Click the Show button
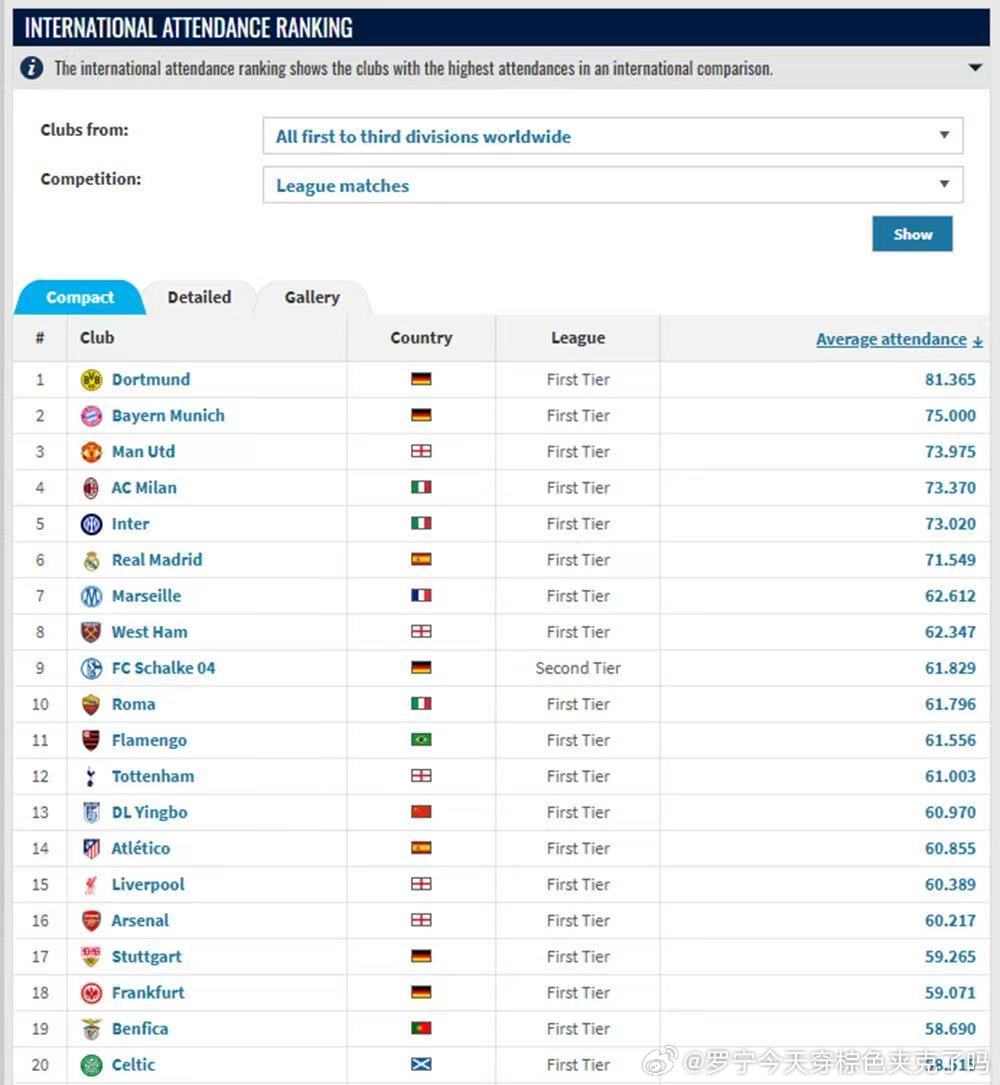 [x=912, y=234]
